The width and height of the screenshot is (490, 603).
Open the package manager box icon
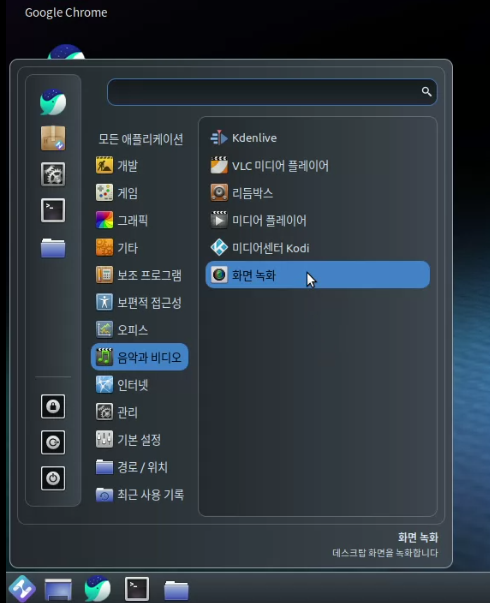pyautogui.click(x=53, y=138)
